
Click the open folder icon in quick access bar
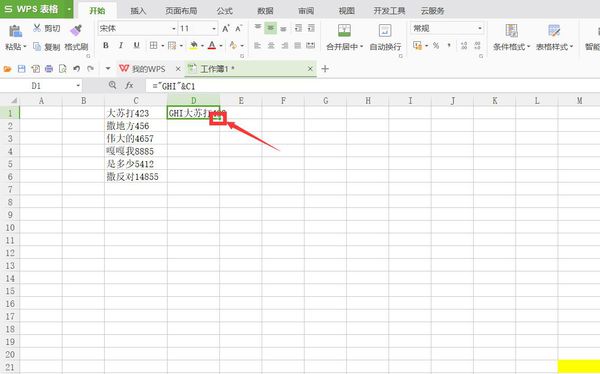(8, 69)
